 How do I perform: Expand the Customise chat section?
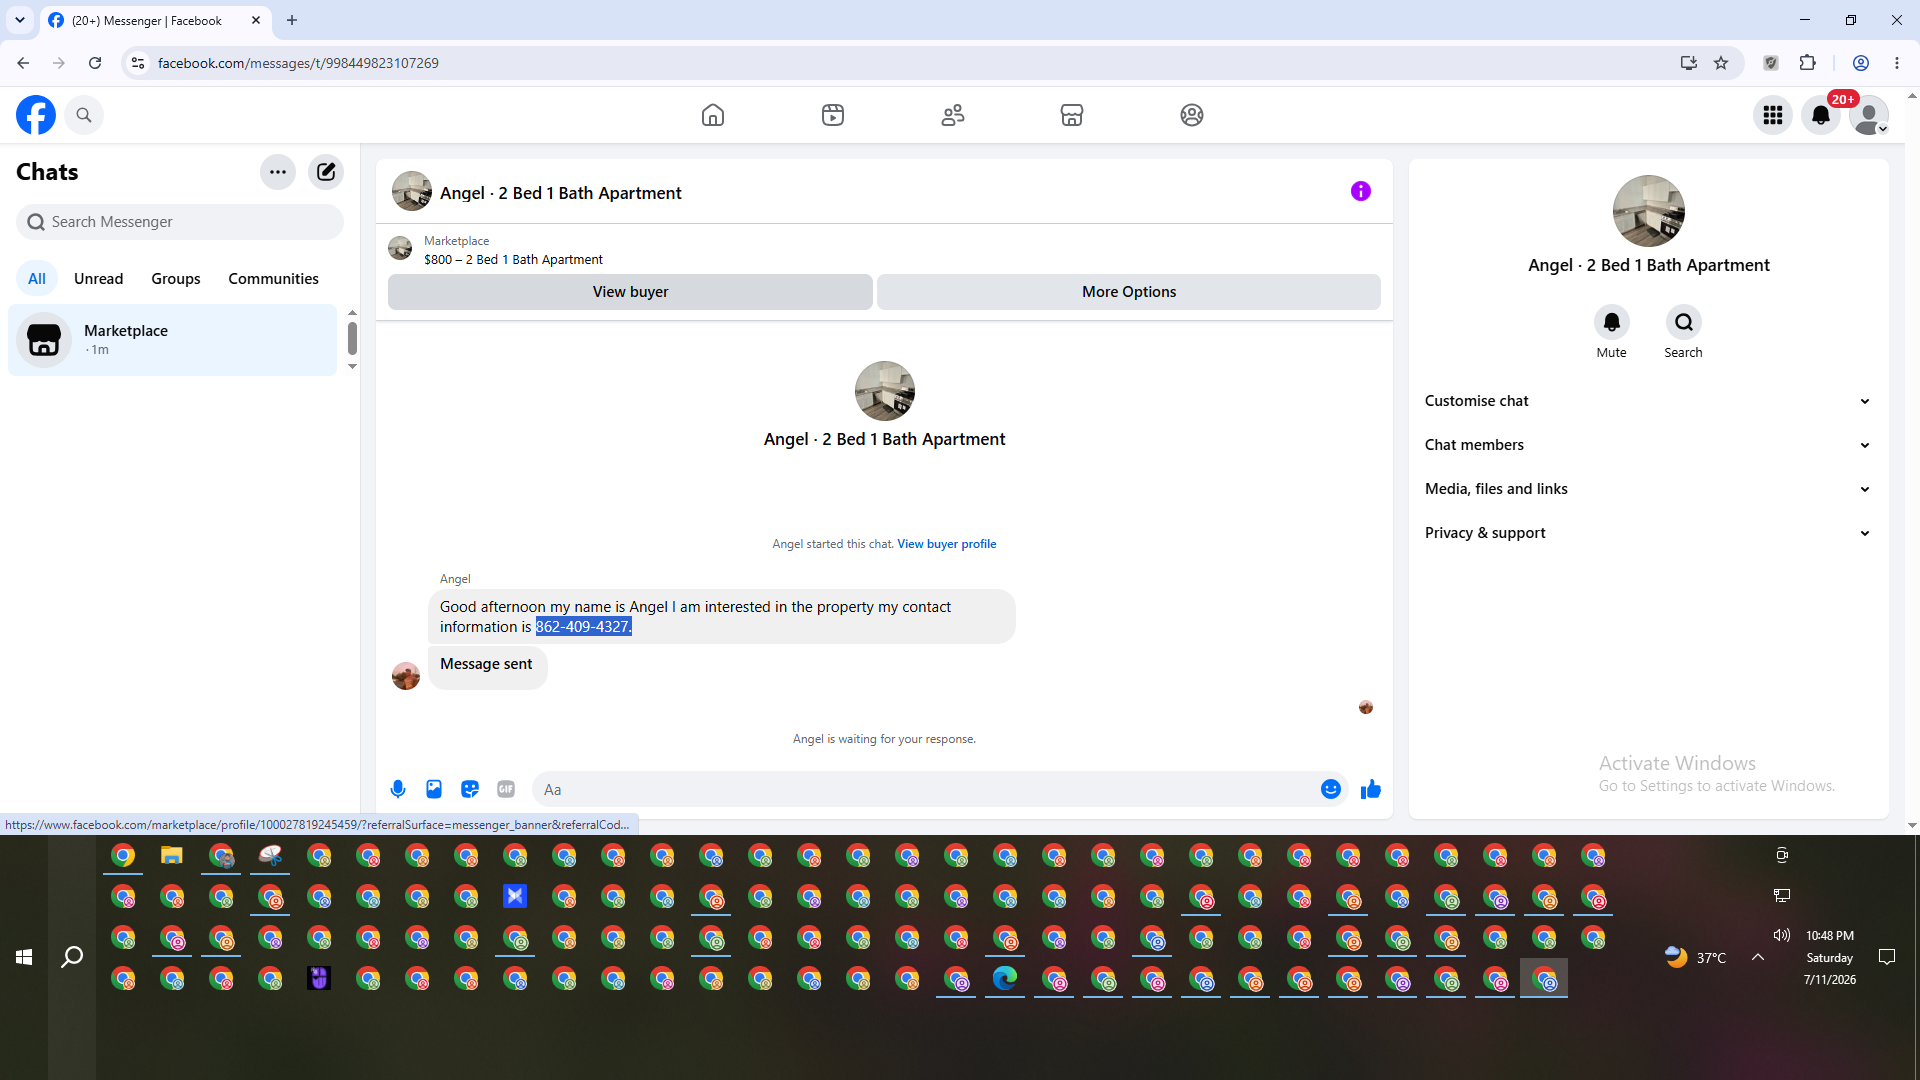(1648, 401)
